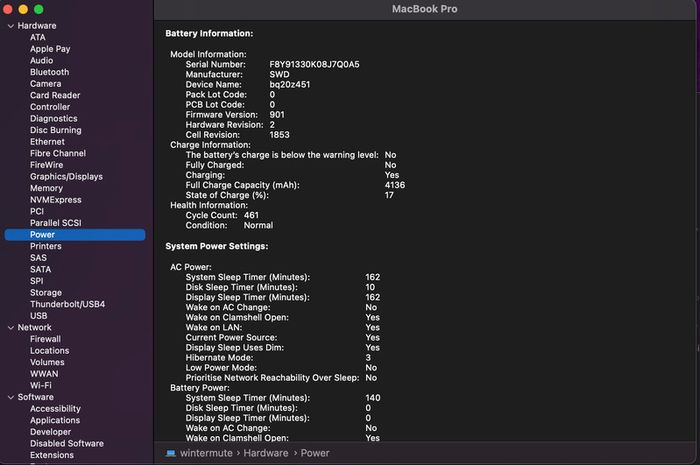Open the Storage entry
The height and width of the screenshot is (465, 700).
pyautogui.click(x=46, y=293)
